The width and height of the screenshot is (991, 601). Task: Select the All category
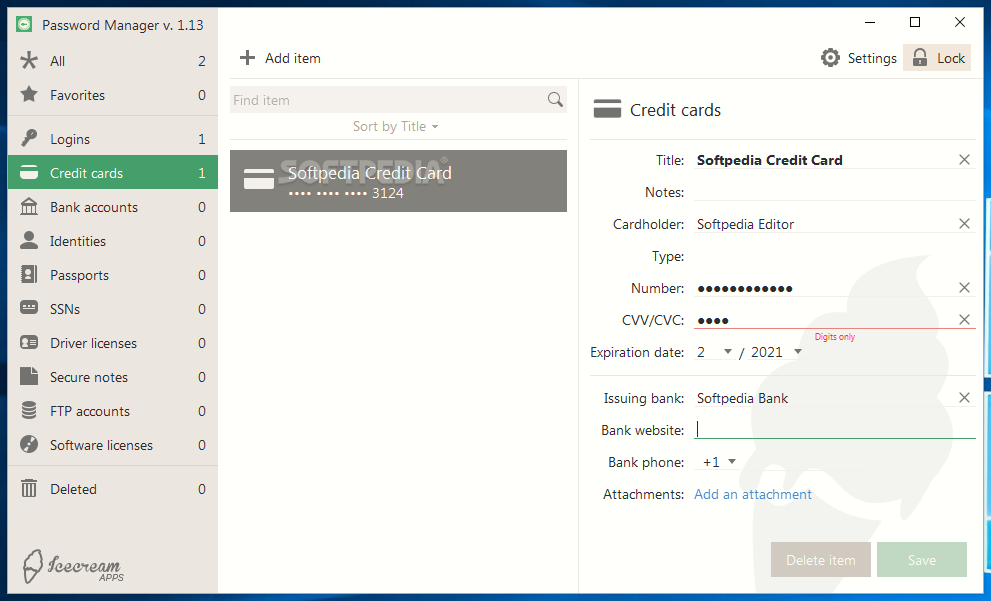point(112,61)
